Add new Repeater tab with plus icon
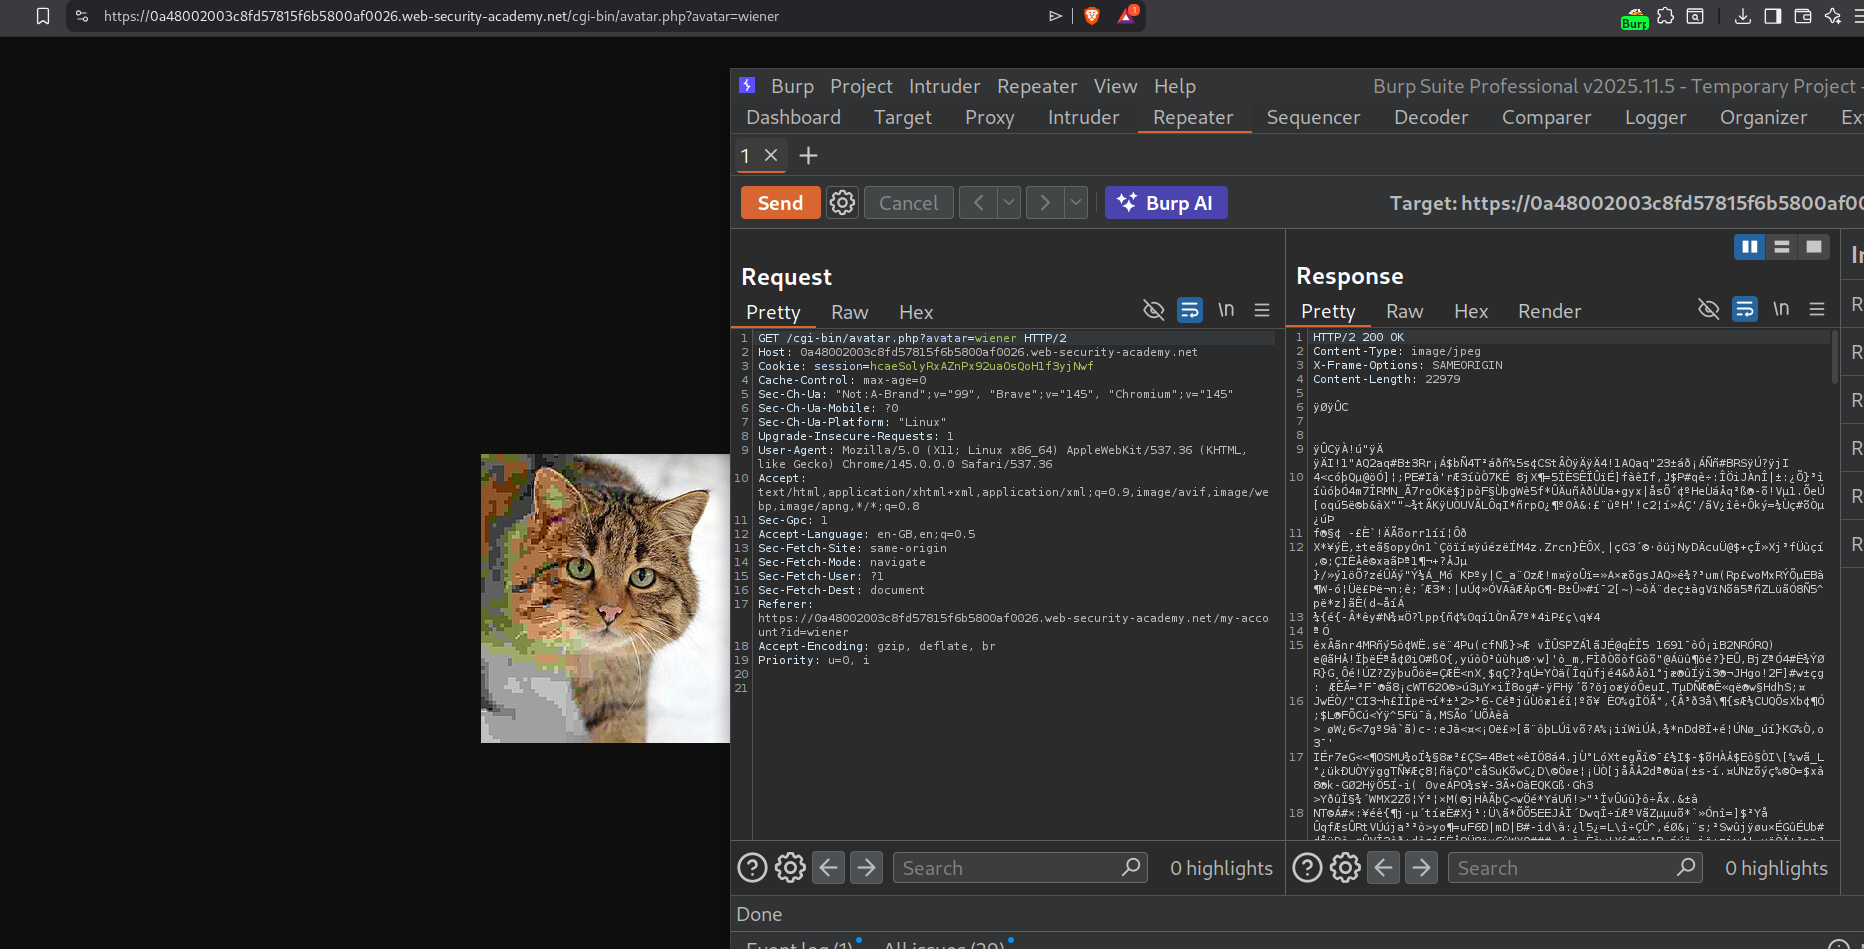Screen dimensions: 1864x949 pos(808,156)
